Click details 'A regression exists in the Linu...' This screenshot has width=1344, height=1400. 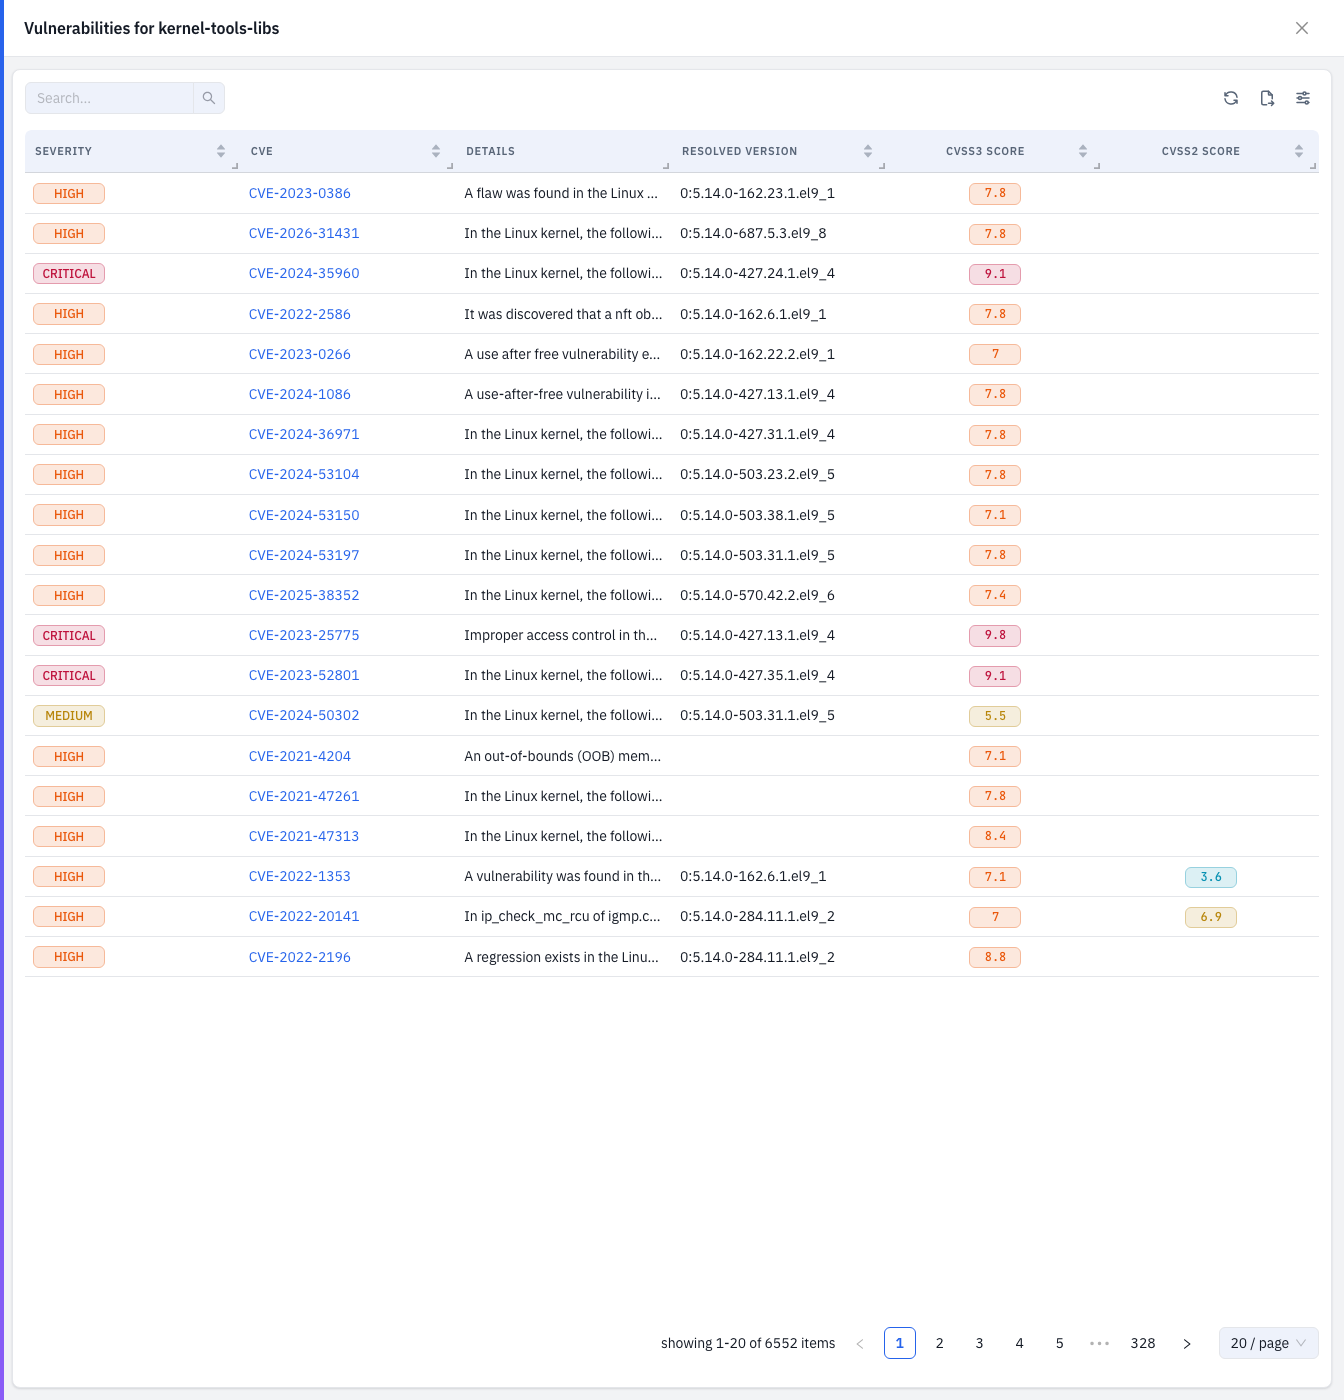click(x=561, y=957)
